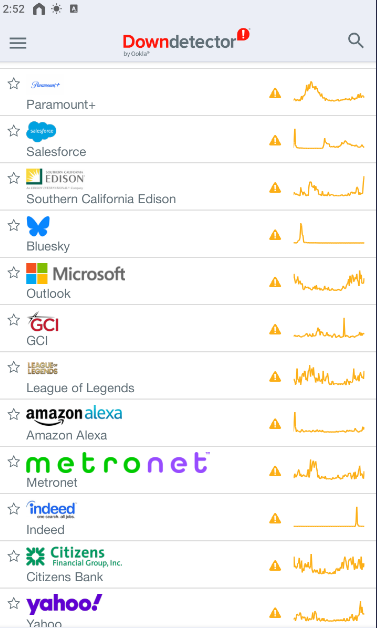Favorite Paramount+ with its star
Viewport: 377px width, 628px height.
[x=14, y=84]
